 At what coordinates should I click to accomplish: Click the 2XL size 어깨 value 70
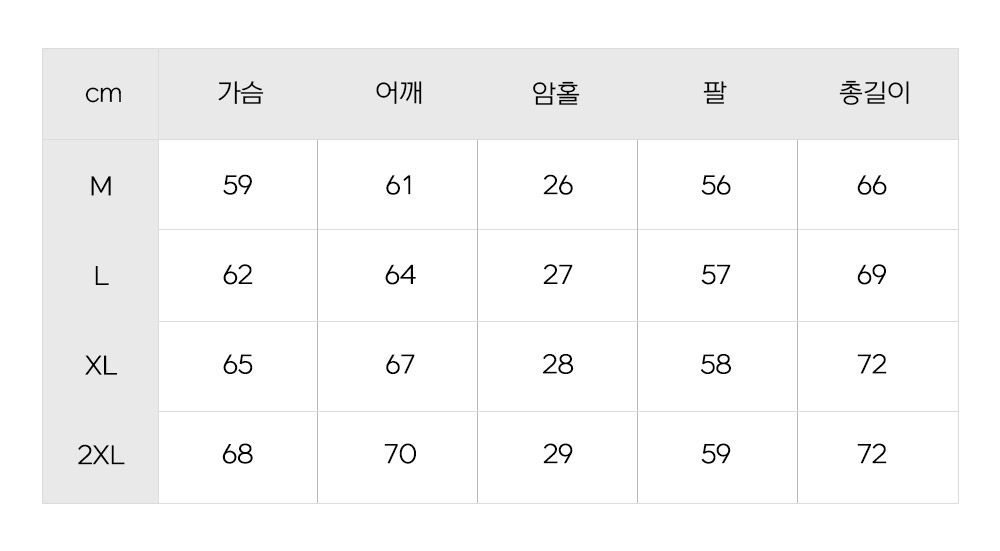(x=399, y=455)
